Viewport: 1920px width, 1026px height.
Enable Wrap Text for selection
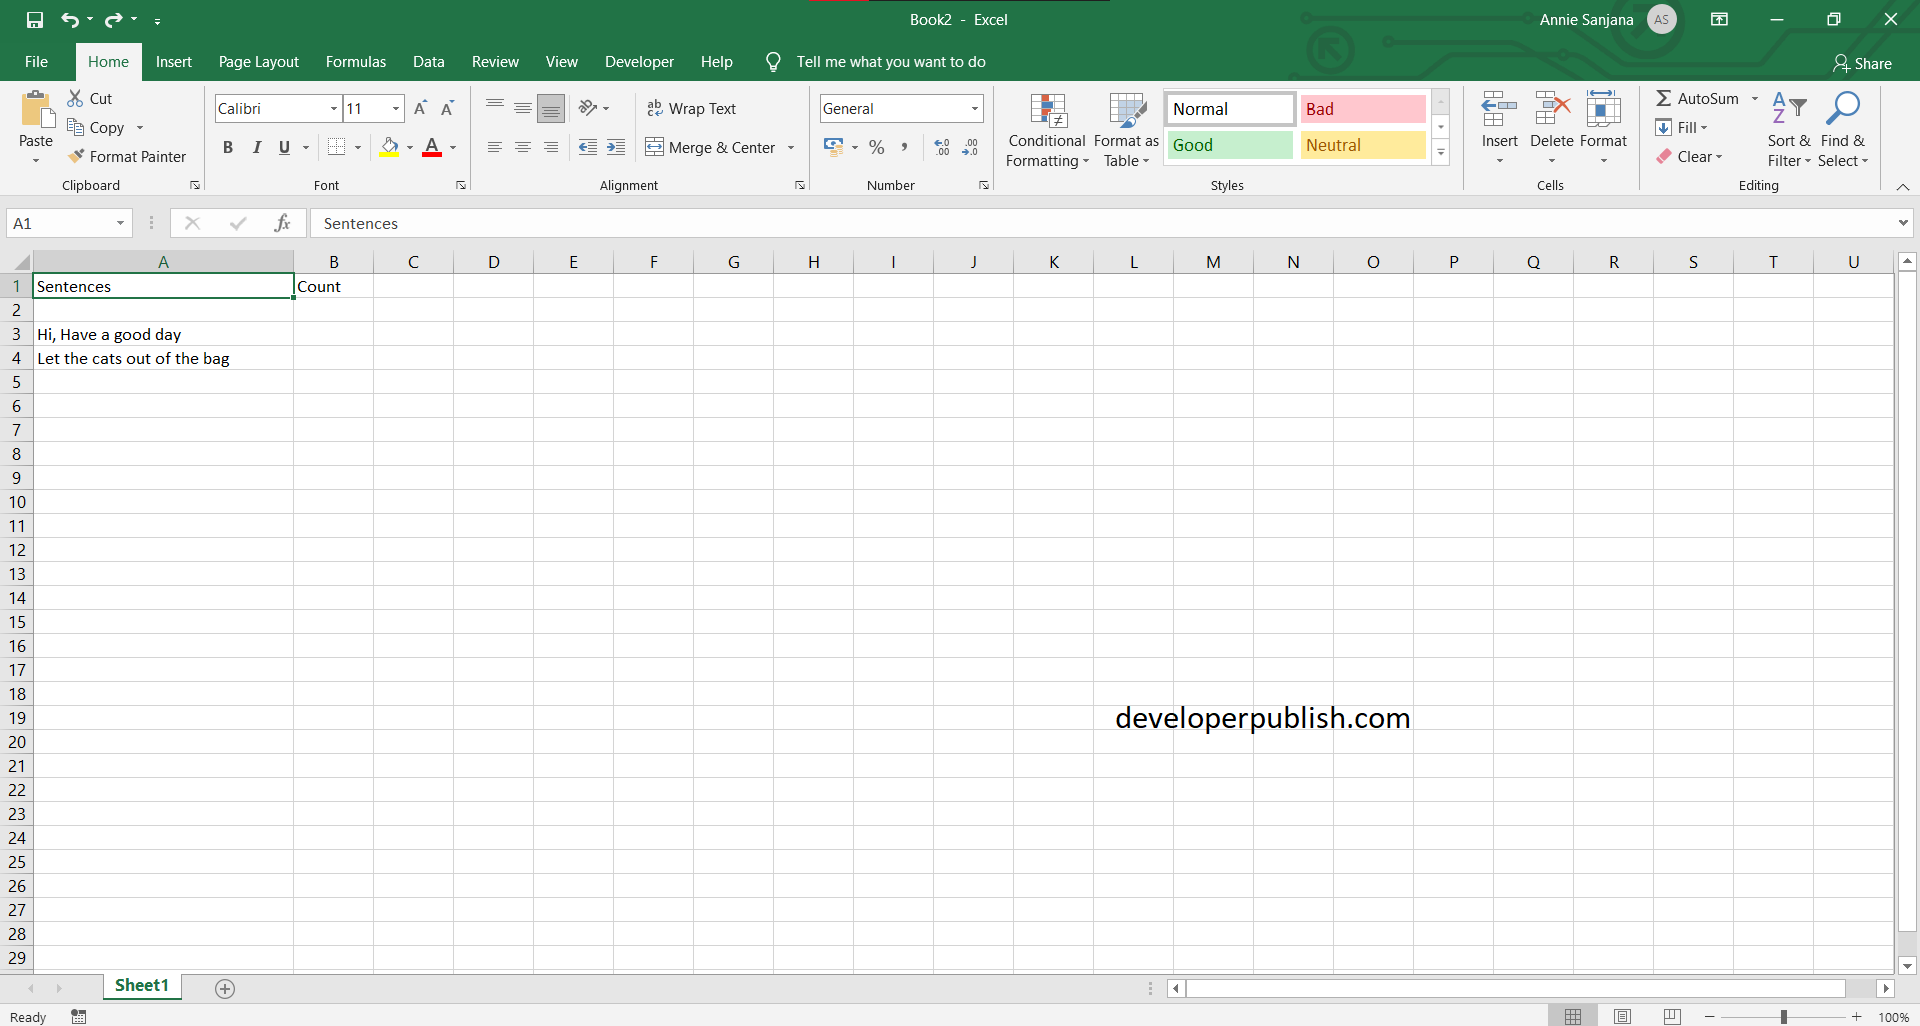point(692,108)
